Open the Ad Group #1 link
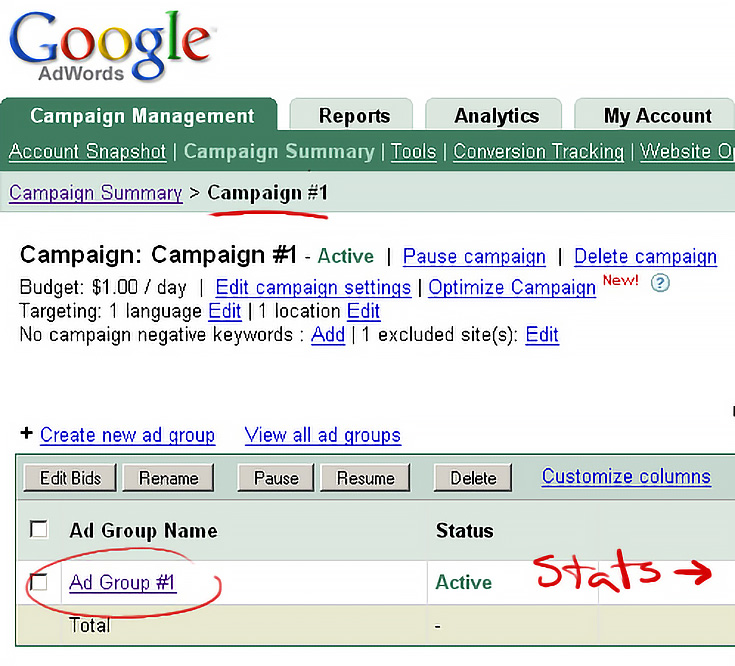 [x=123, y=582]
